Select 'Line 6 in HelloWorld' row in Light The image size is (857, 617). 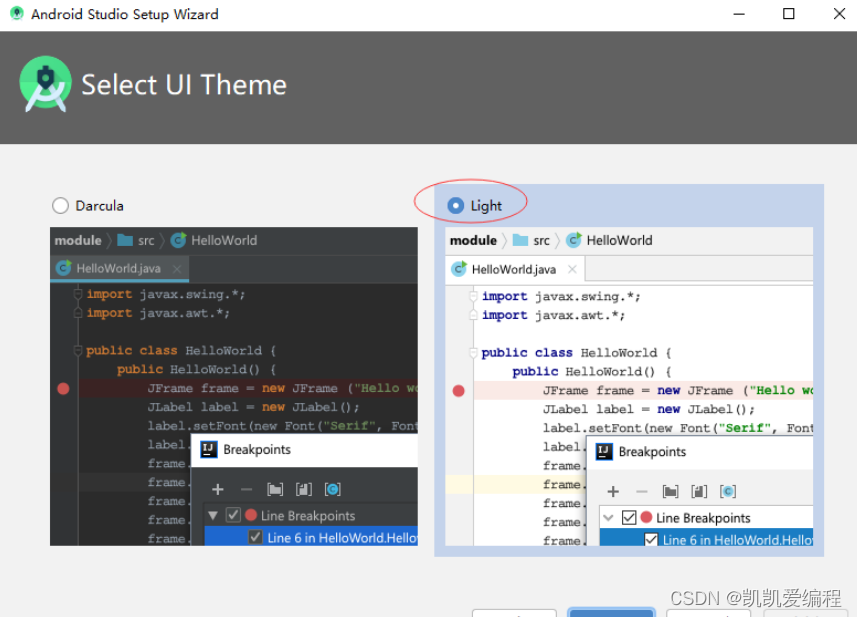(x=706, y=539)
